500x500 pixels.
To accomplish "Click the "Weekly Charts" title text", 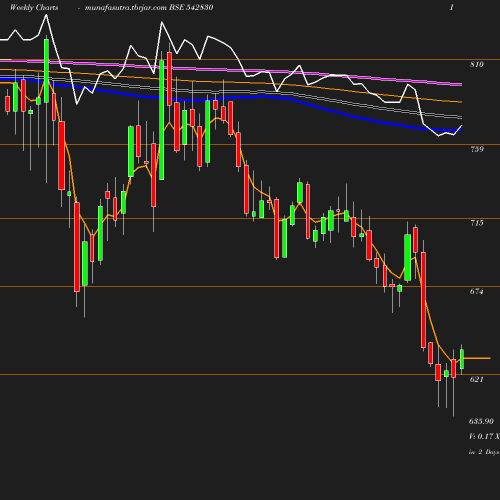I will pyautogui.click(x=34, y=8).
